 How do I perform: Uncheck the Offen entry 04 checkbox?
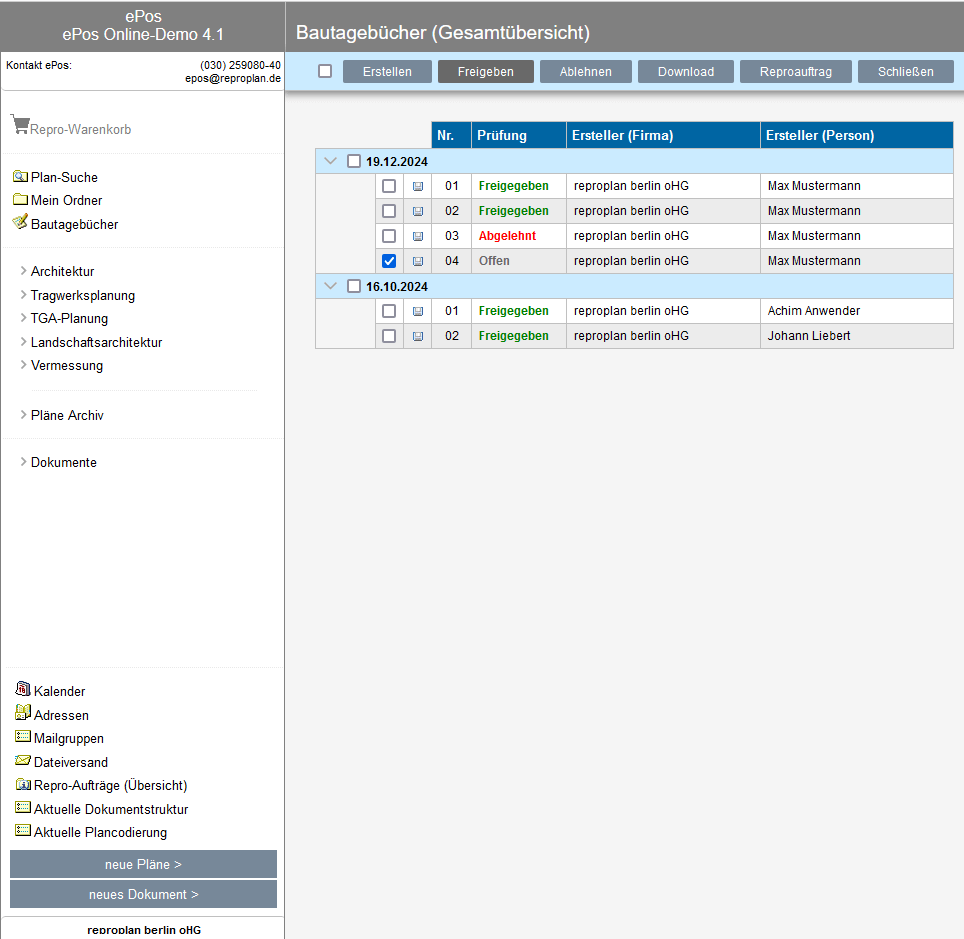click(389, 261)
